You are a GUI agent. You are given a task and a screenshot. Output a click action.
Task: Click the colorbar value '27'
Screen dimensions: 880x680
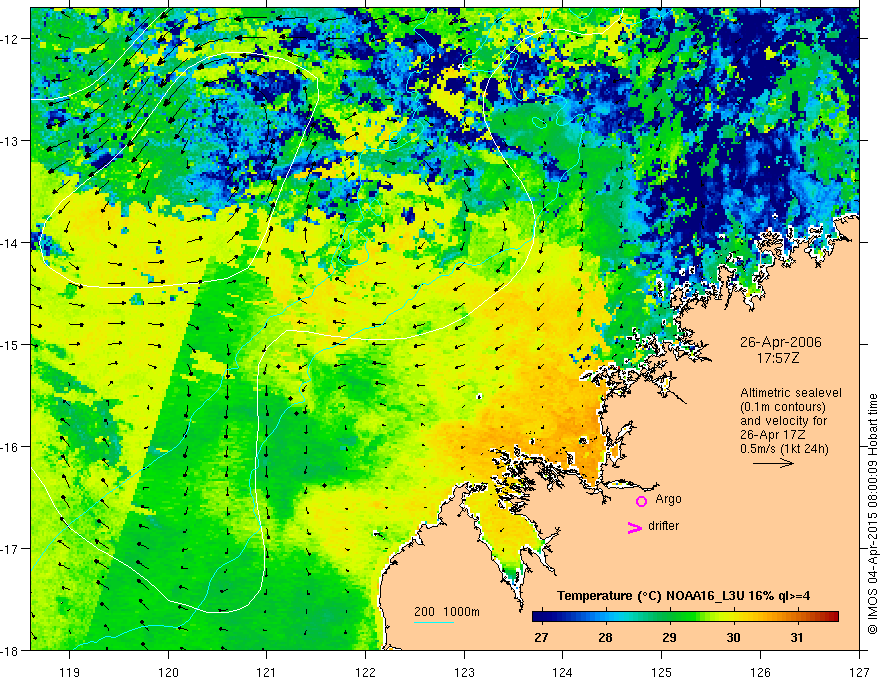click(x=541, y=637)
